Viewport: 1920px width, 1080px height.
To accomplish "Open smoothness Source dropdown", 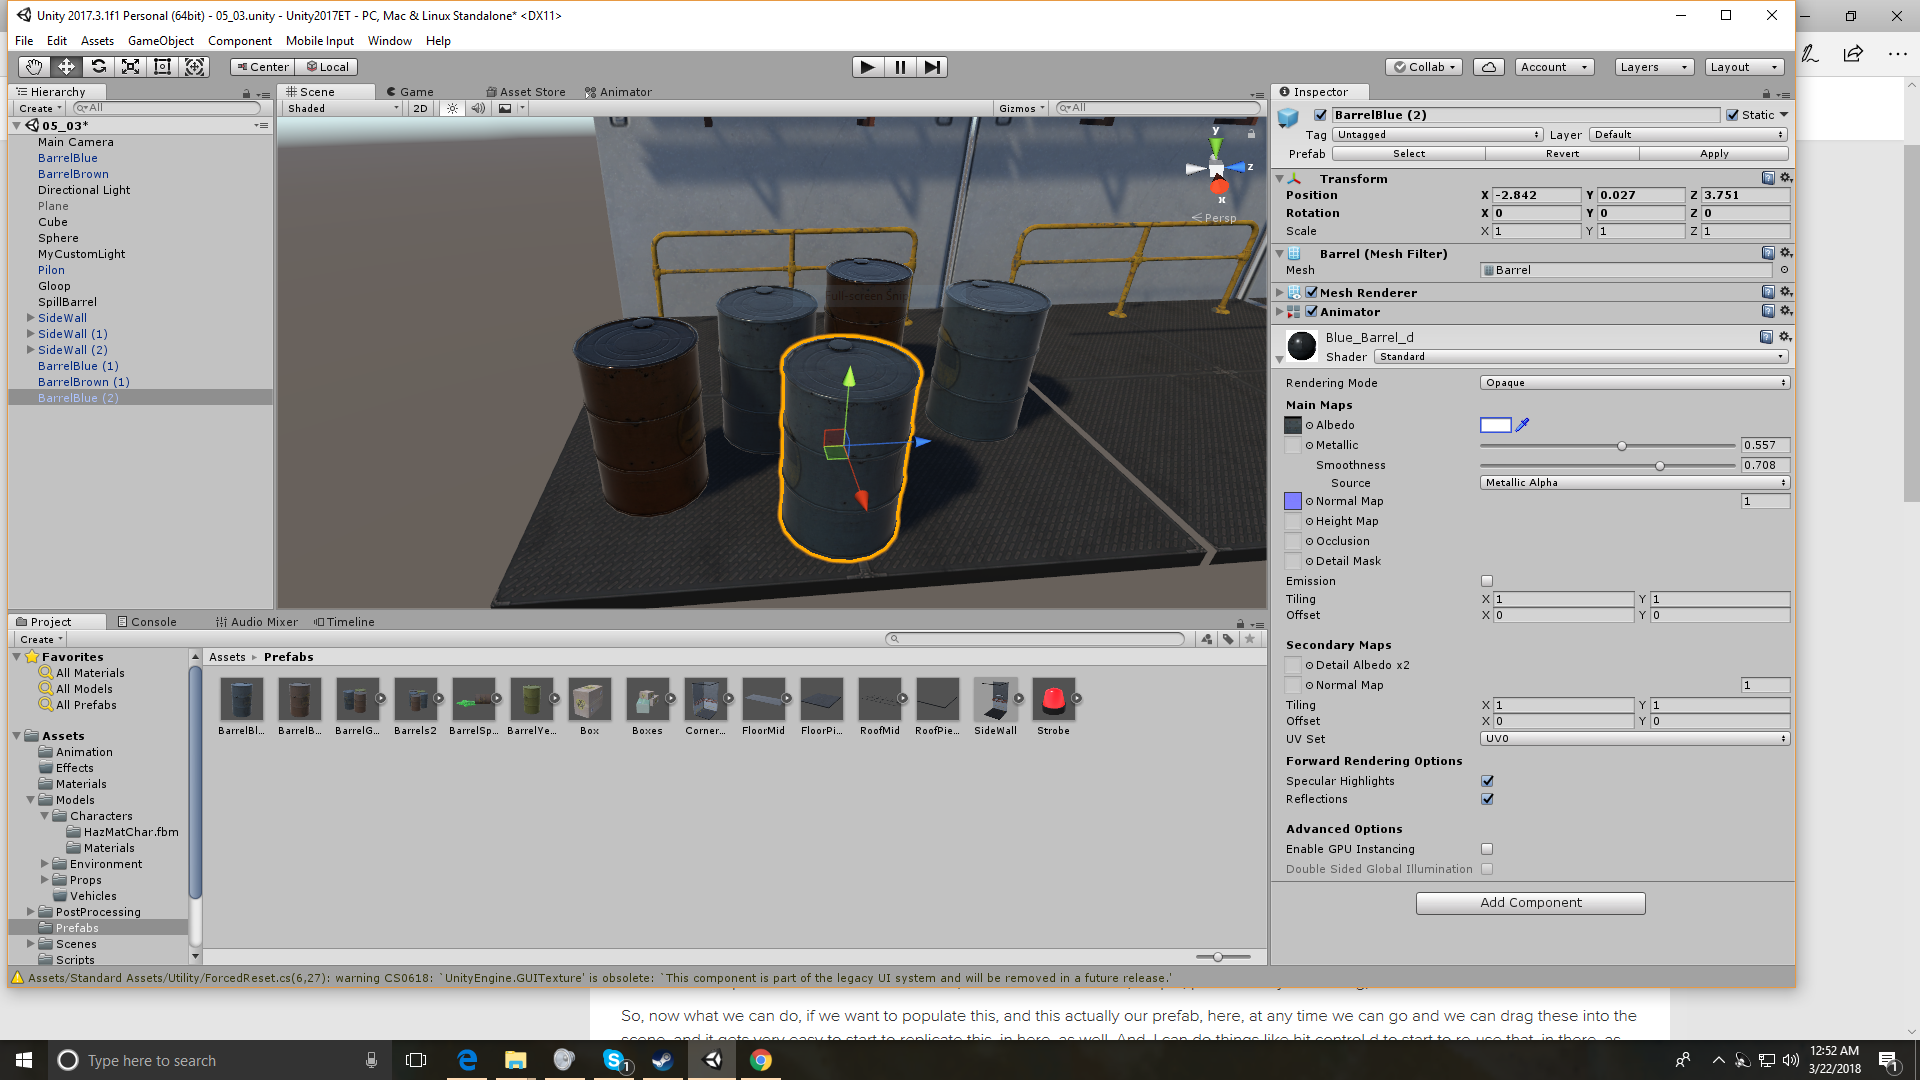I will coord(1634,483).
